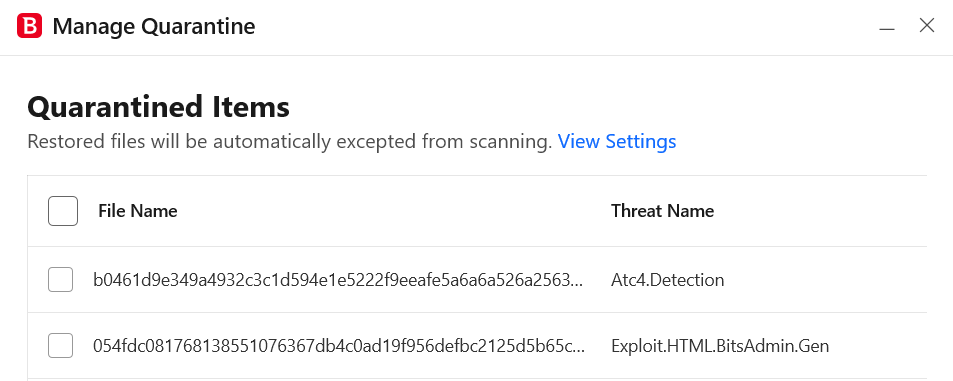The width and height of the screenshot is (953, 381).
Task: Click the Manage Quarantine window title text
Action: click(154, 27)
